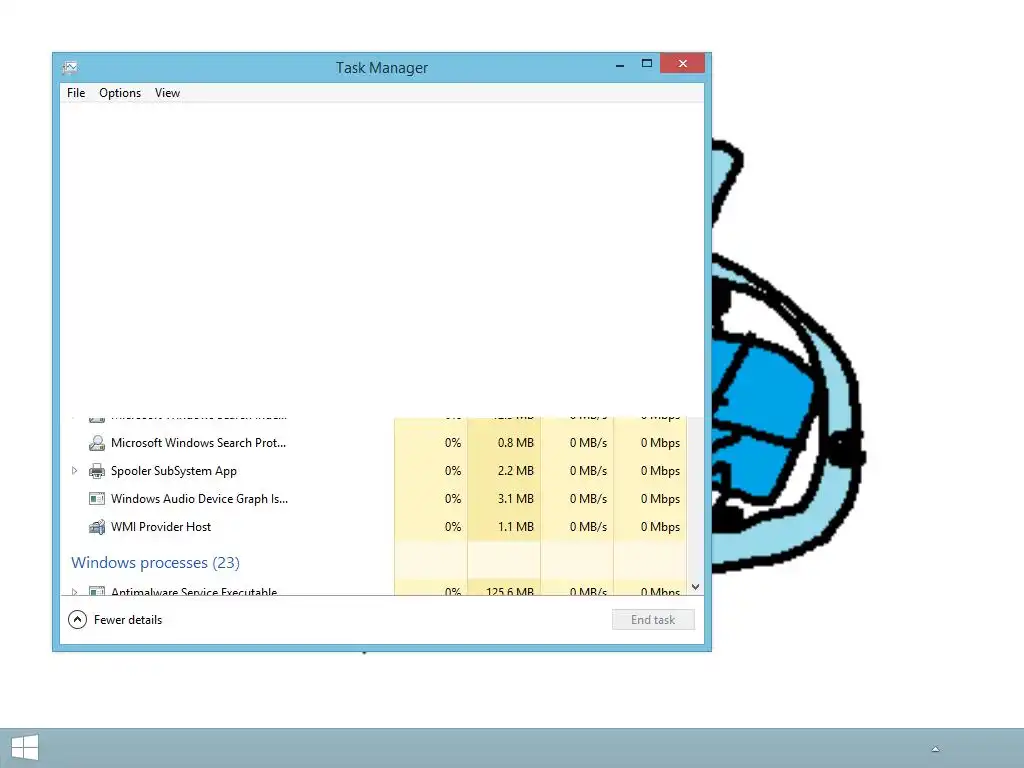The height and width of the screenshot is (768, 1024).
Task: Click the Windows processes (23) group header
Action: pyautogui.click(x=155, y=562)
